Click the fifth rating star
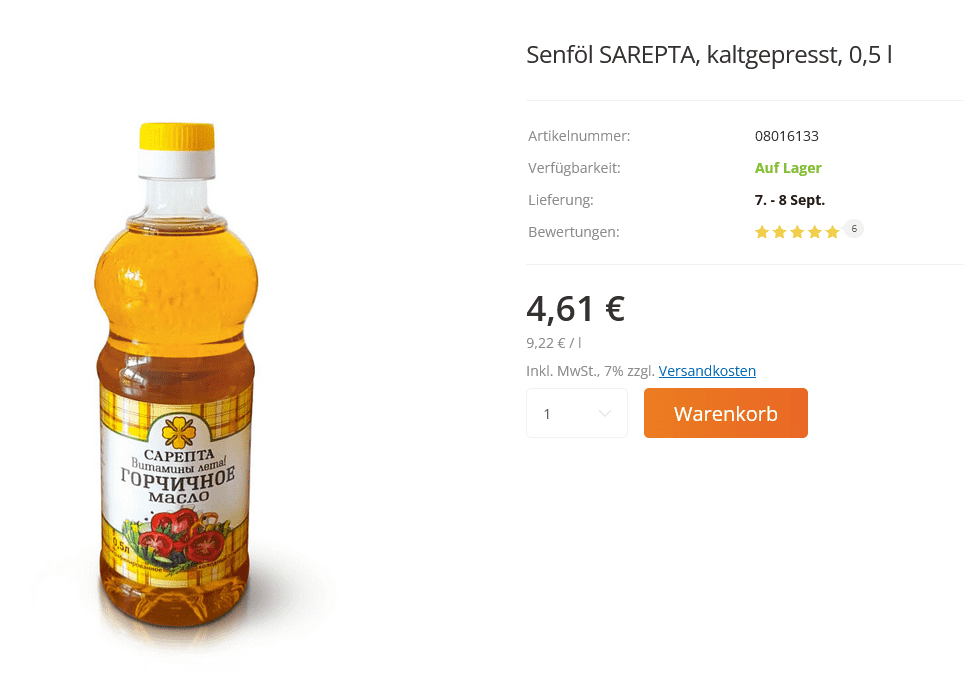The height and width of the screenshot is (673, 964). (832, 232)
